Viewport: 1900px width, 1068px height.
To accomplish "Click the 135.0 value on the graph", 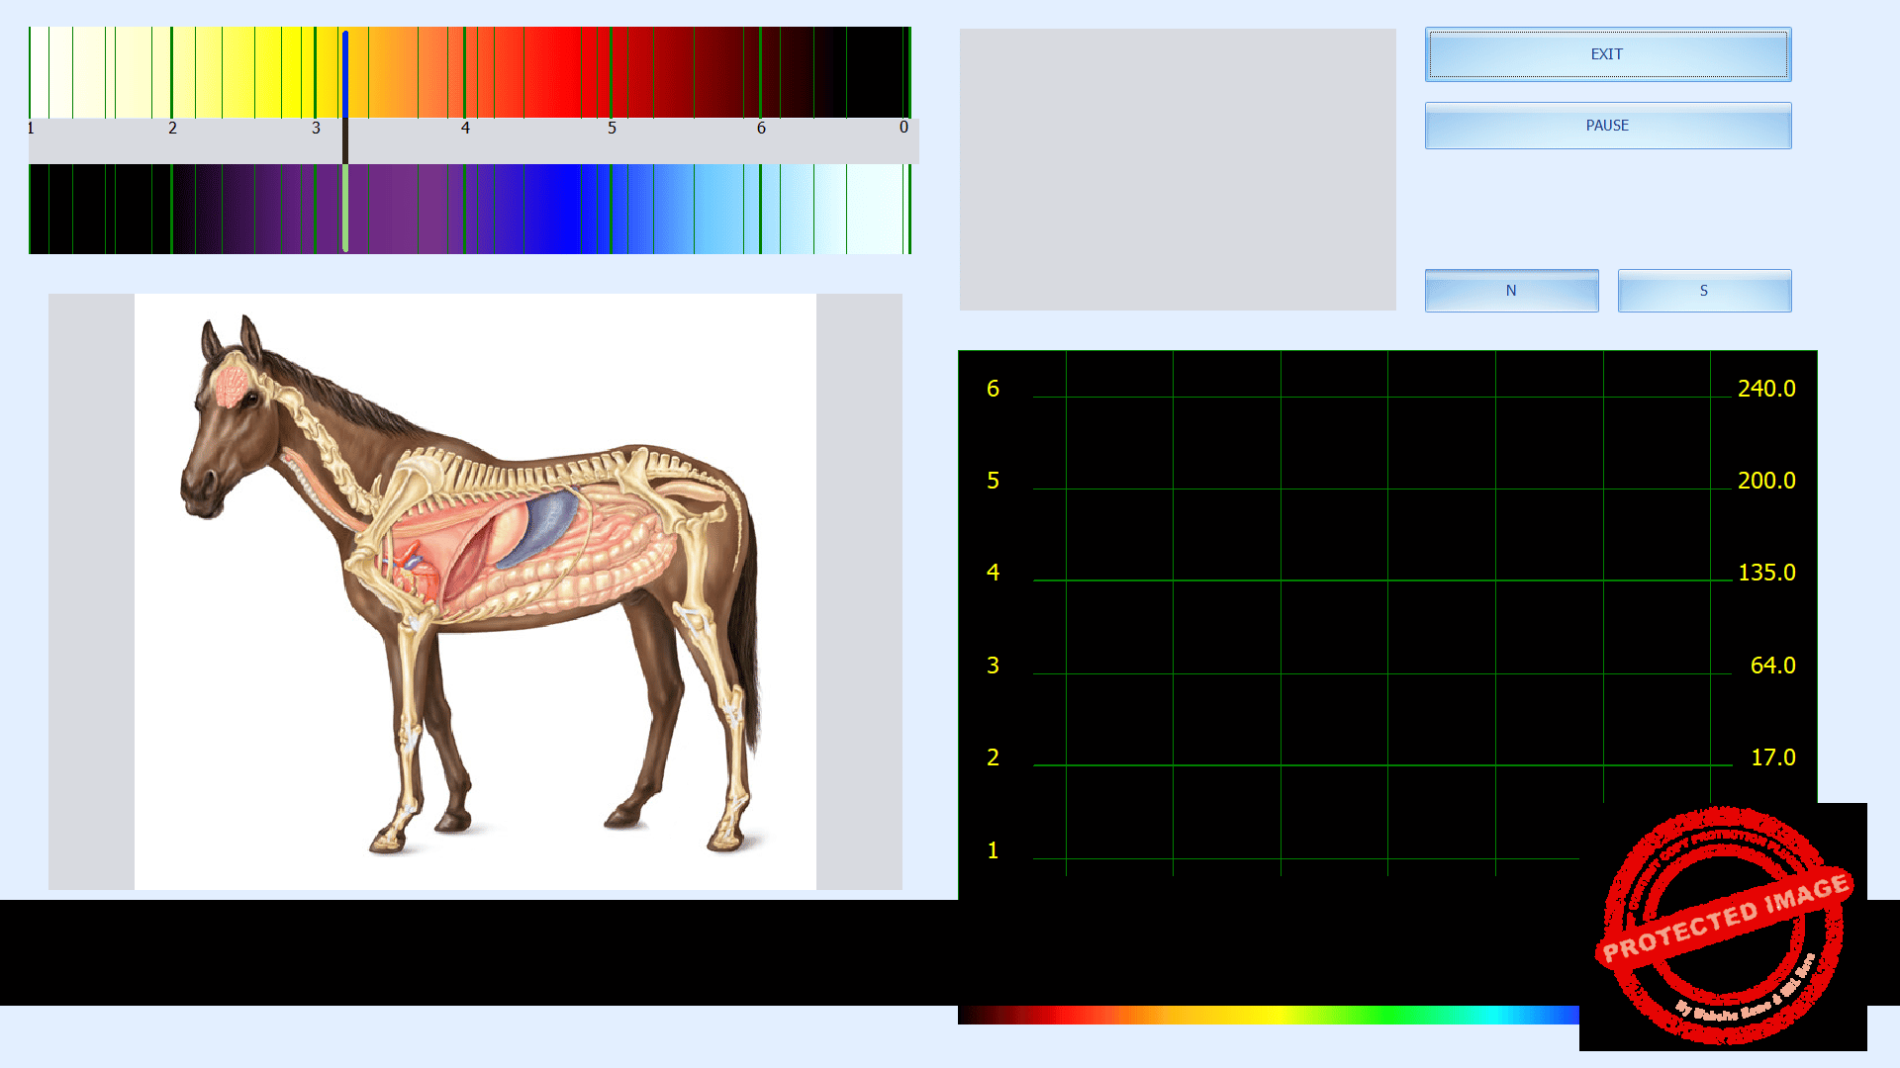I will (1765, 573).
